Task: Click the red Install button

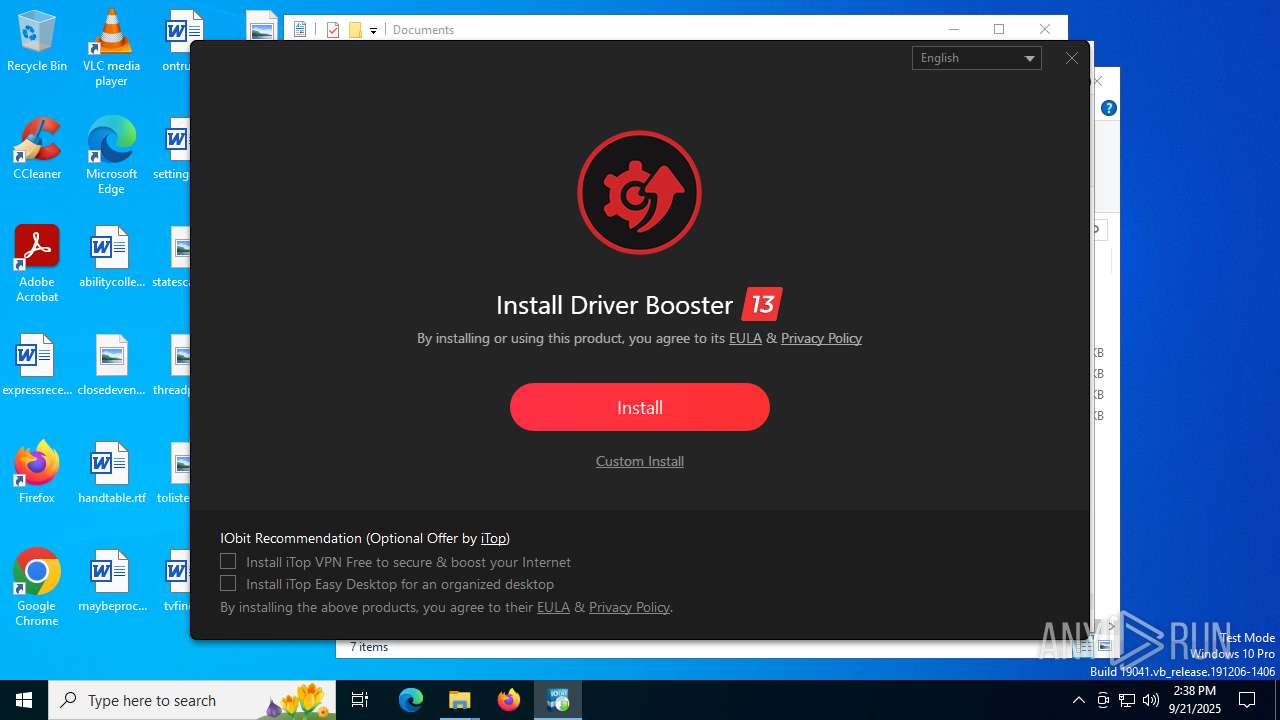Action: click(640, 407)
